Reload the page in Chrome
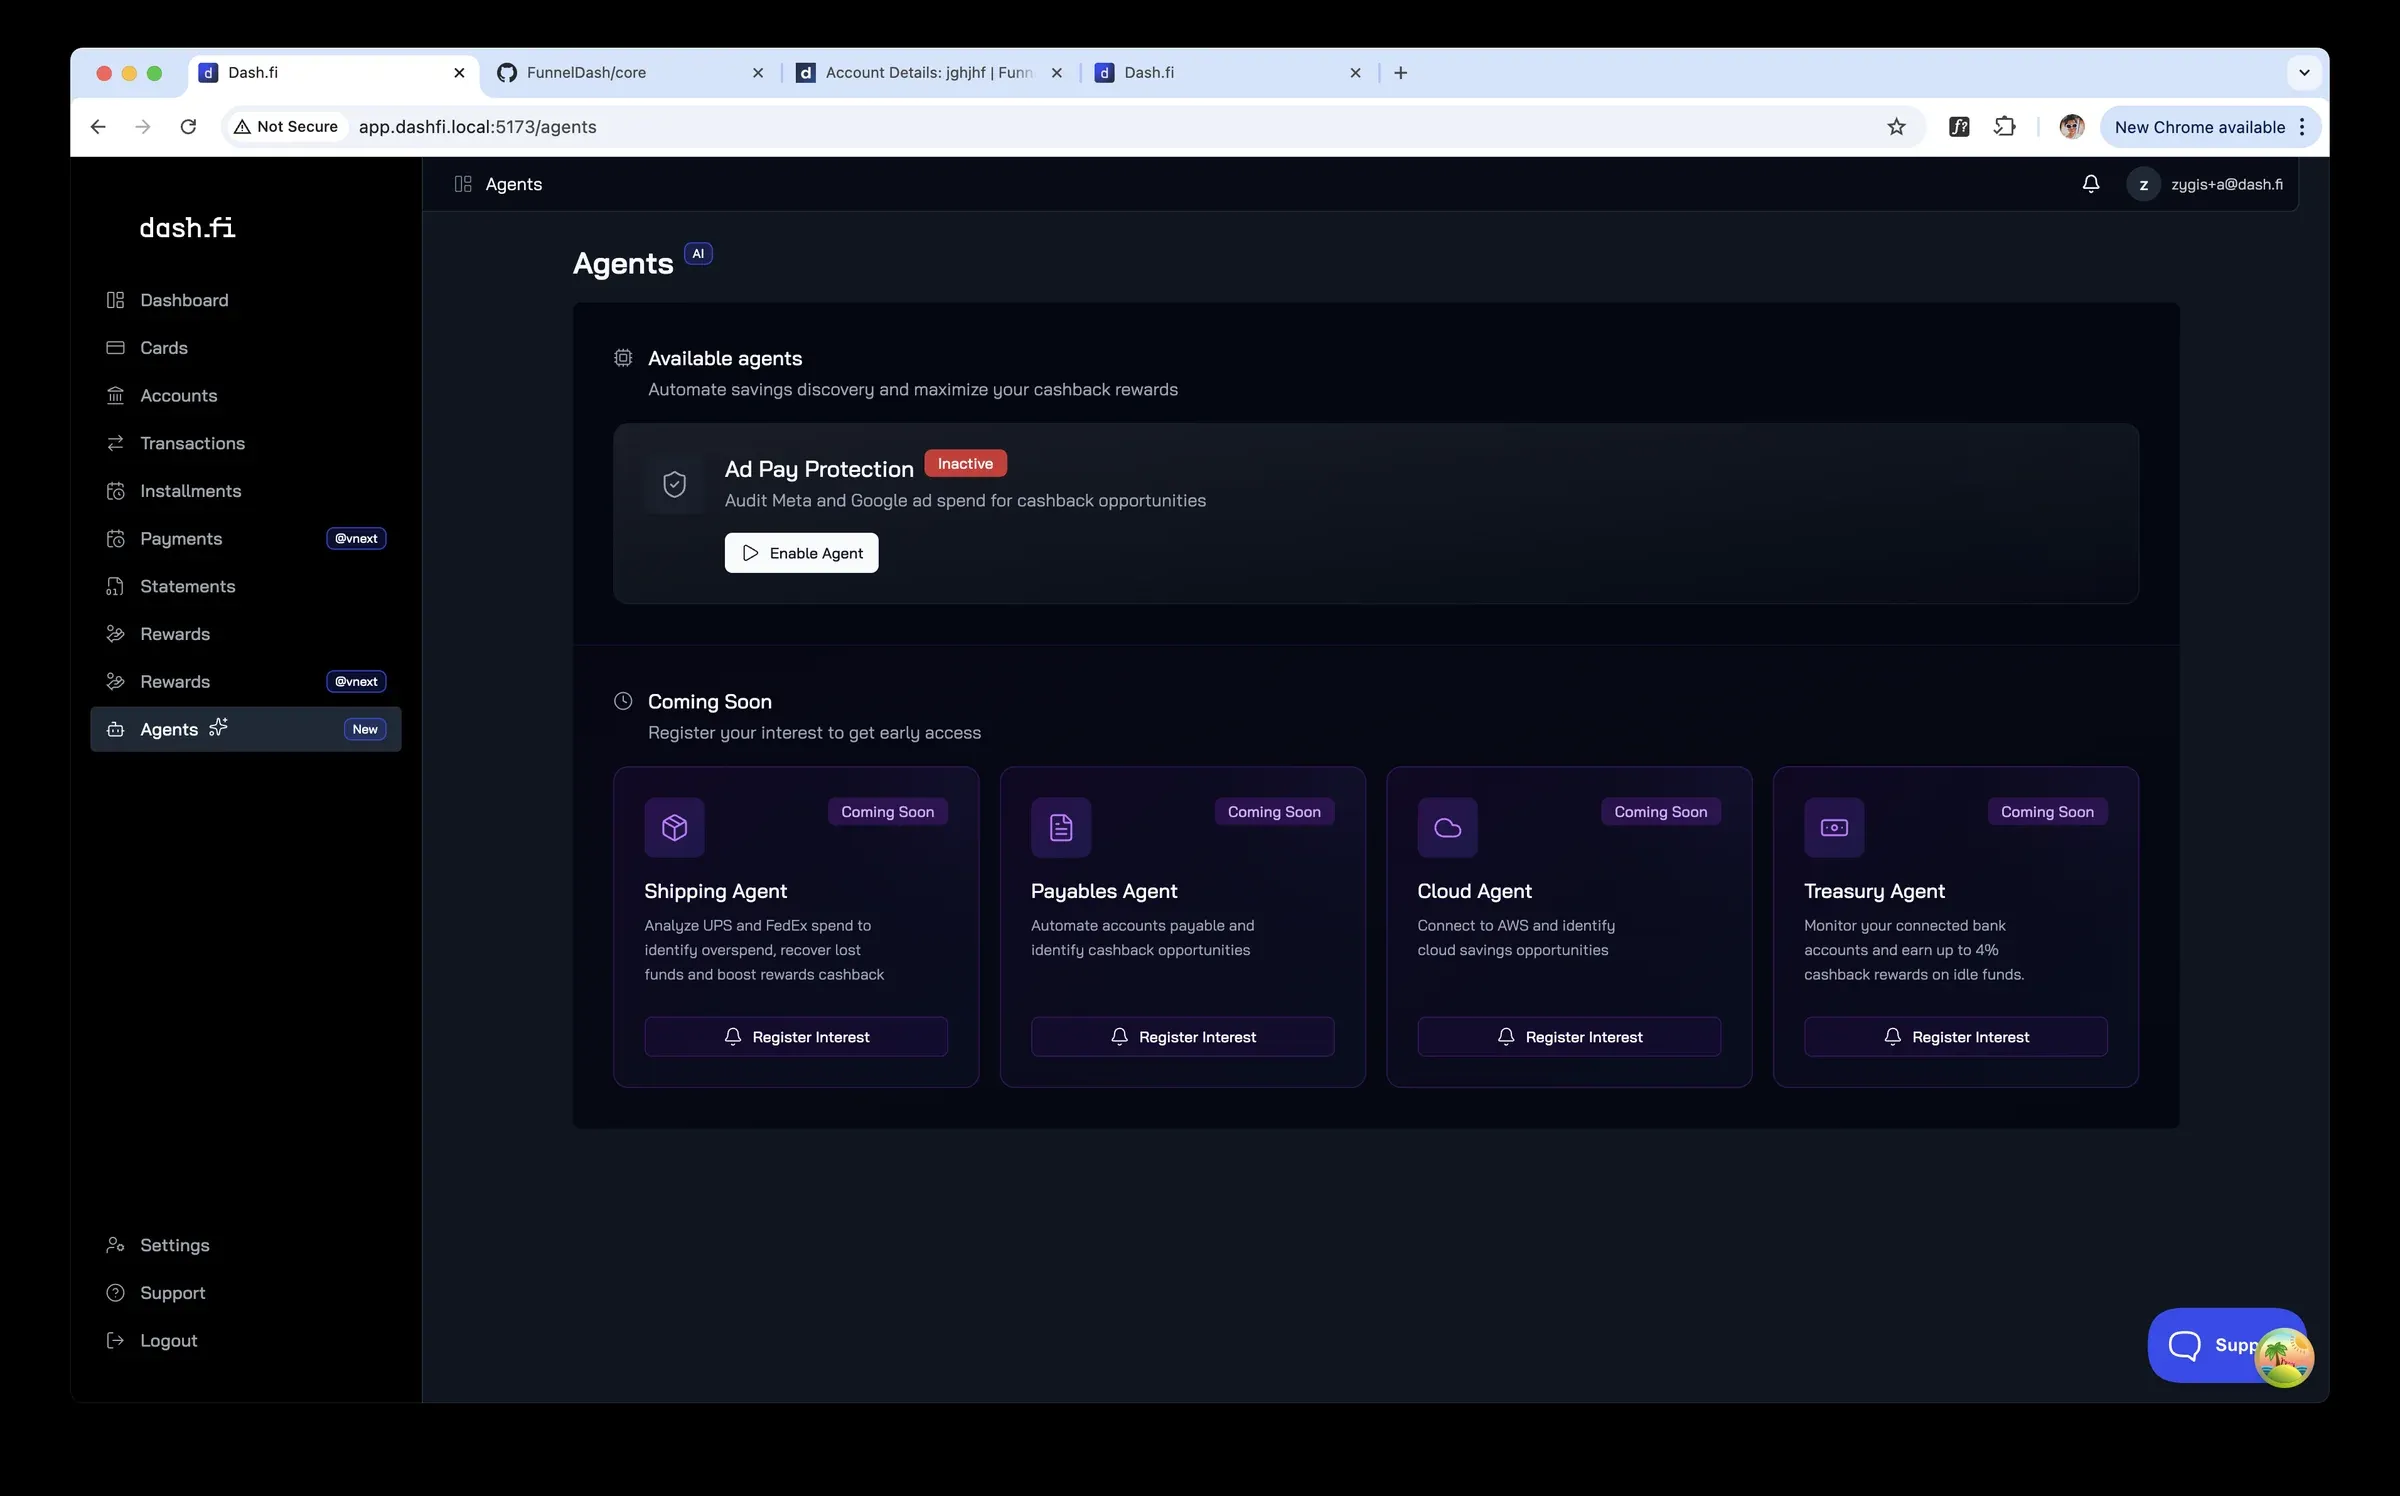2400x1496 pixels. (188, 127)
